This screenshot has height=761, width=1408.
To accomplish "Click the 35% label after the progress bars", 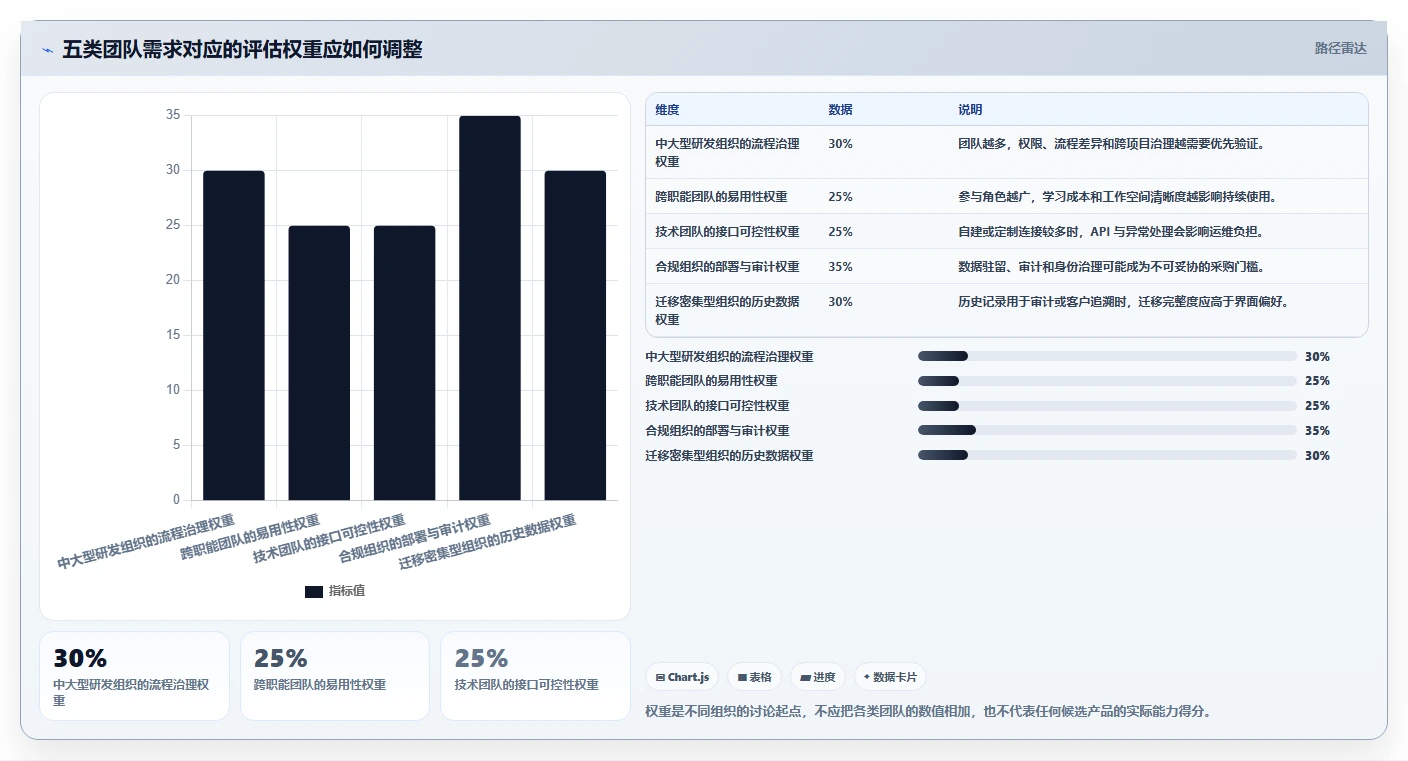I will pos(1317,431).
